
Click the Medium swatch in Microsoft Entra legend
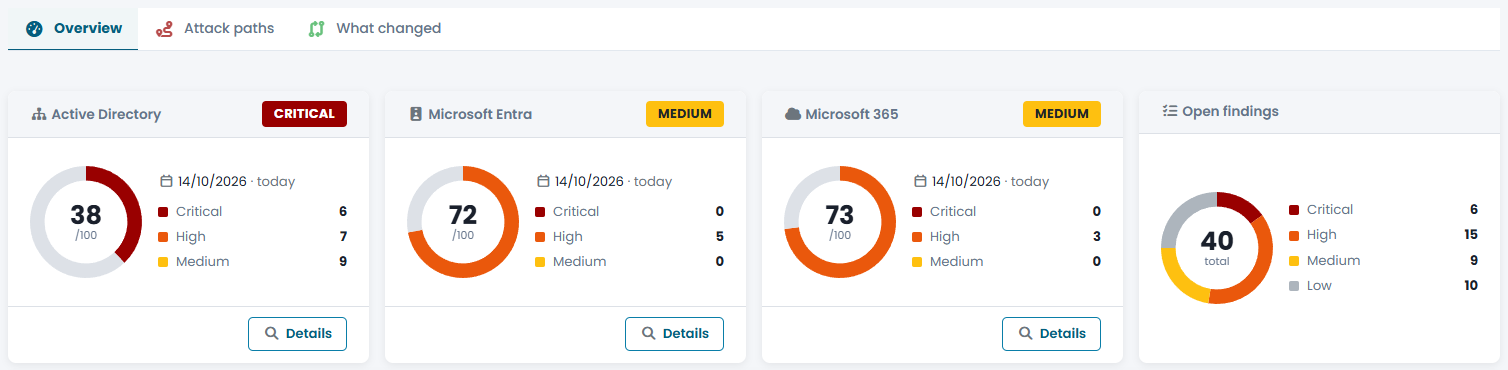pos(541,262)
